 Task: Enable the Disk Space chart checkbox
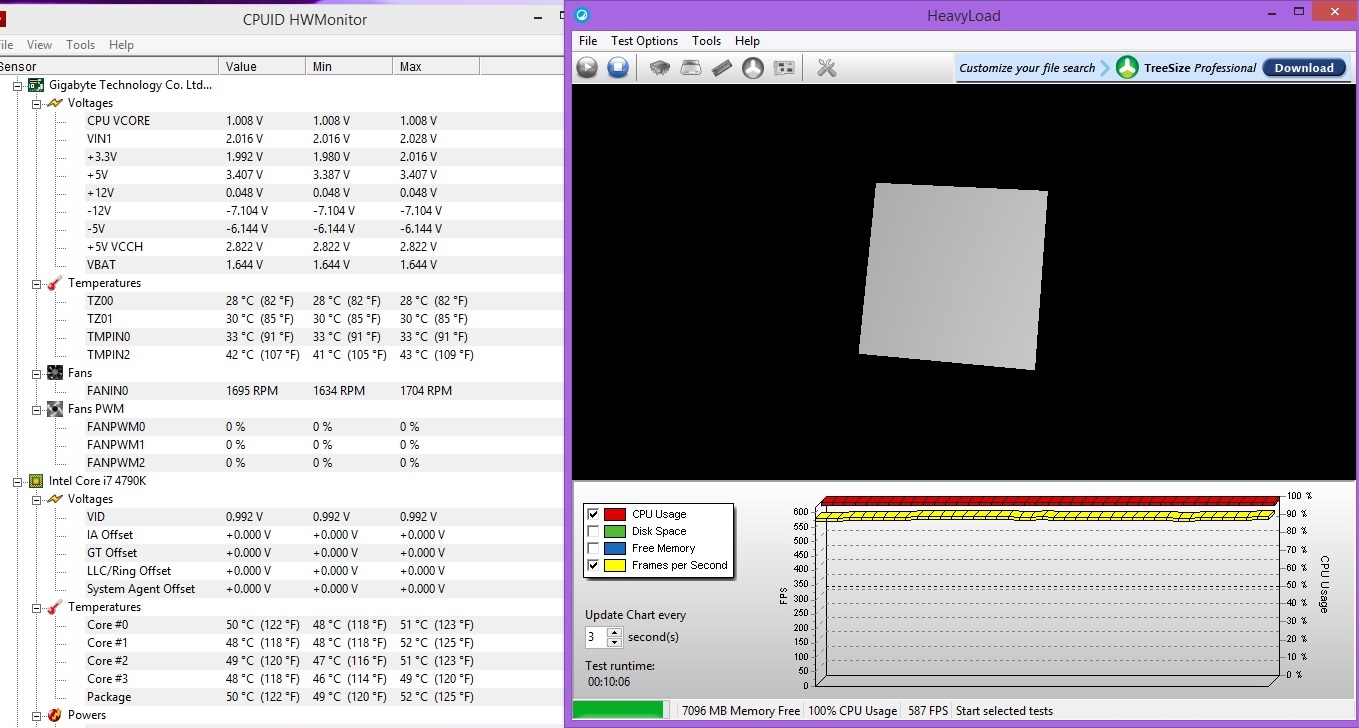coord(593,531)
